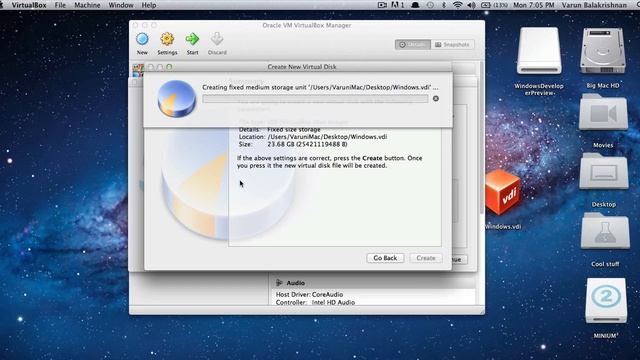The height and width of the screenshot is (360, 640).
Task: Click the Oracle VM VirtualBox Manager title bar
Action: click(x=307, y=25)
